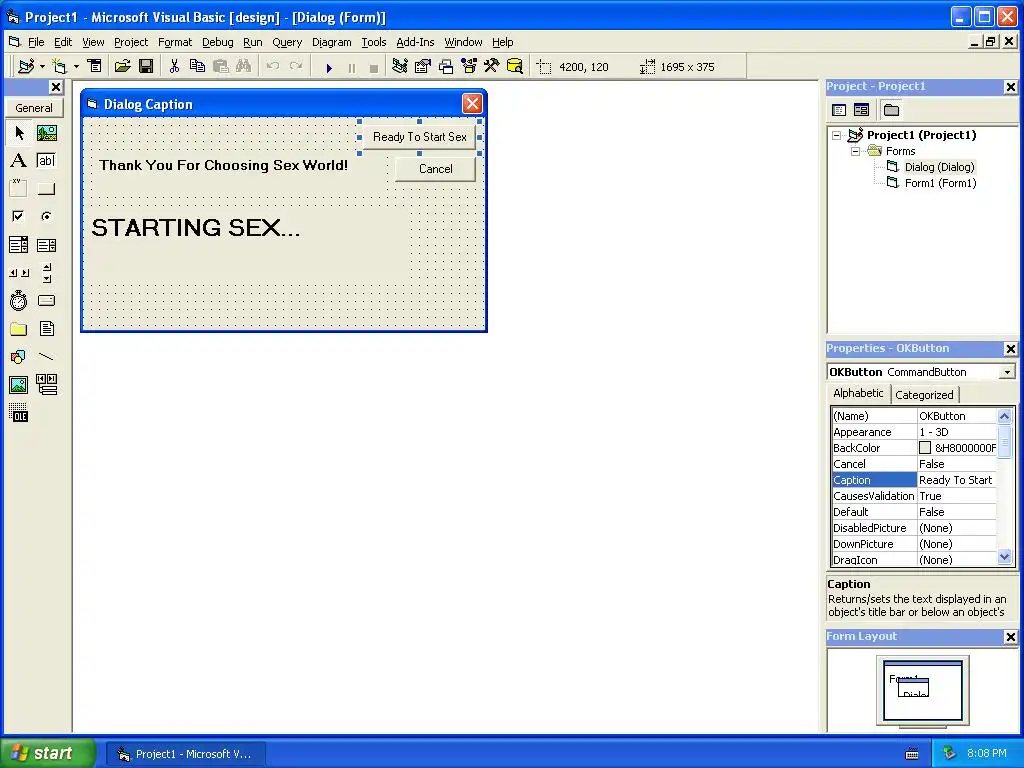
Task: Select the Image control tool
Action: 19,385
